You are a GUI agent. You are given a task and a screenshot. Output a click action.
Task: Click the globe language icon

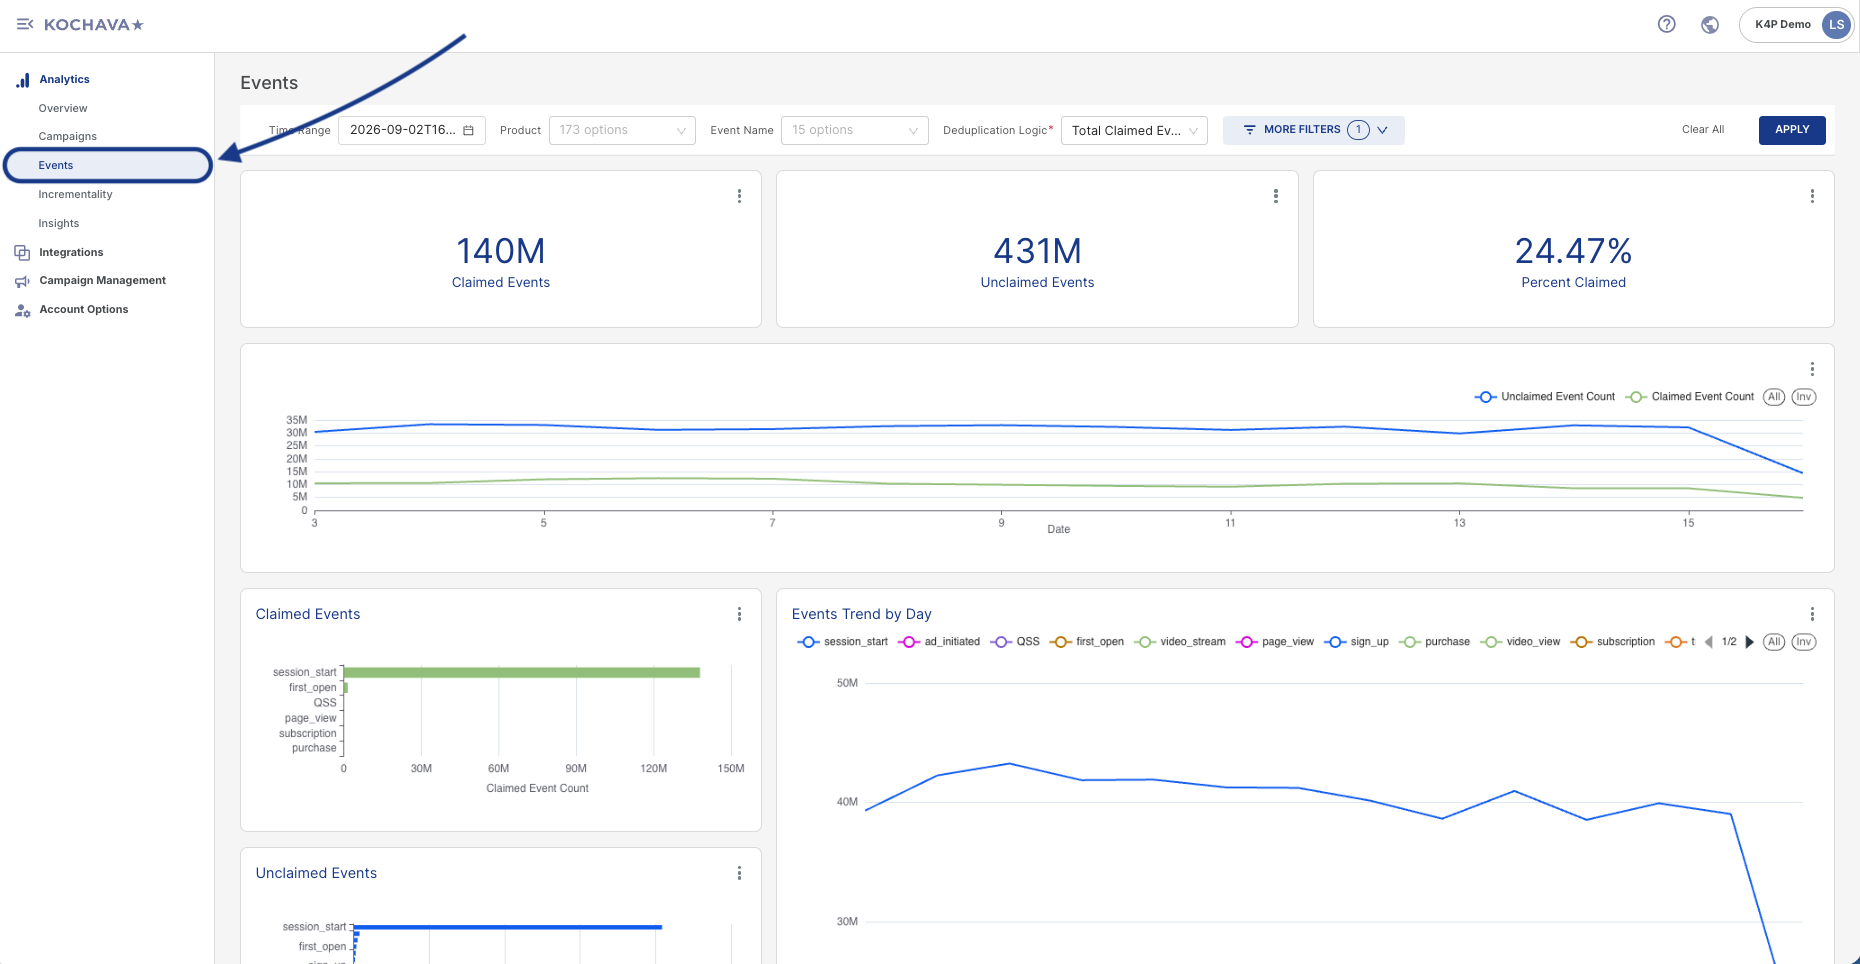tap(1710, 24)
